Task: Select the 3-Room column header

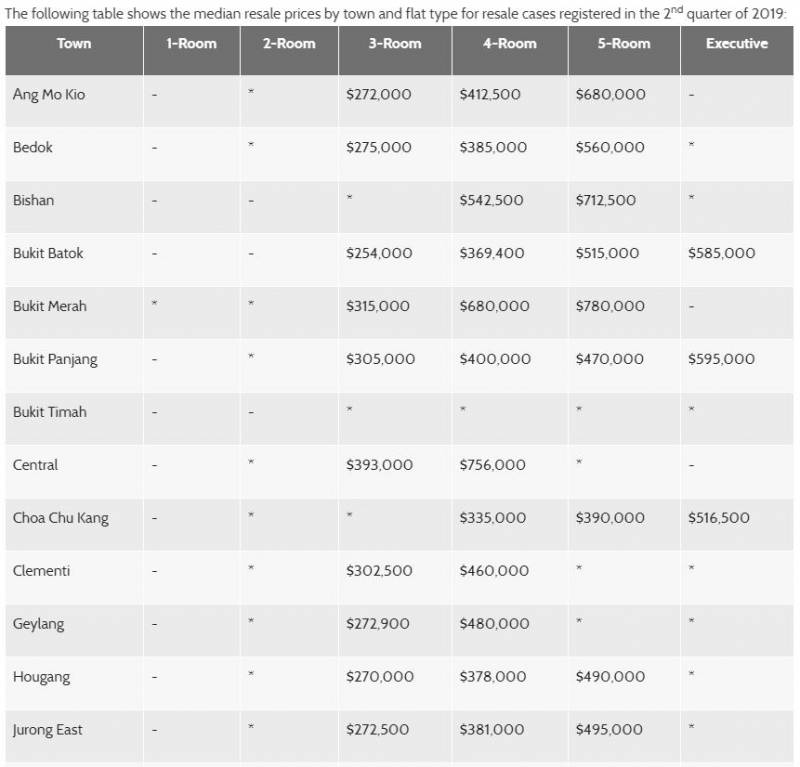Action: [395, 44]
